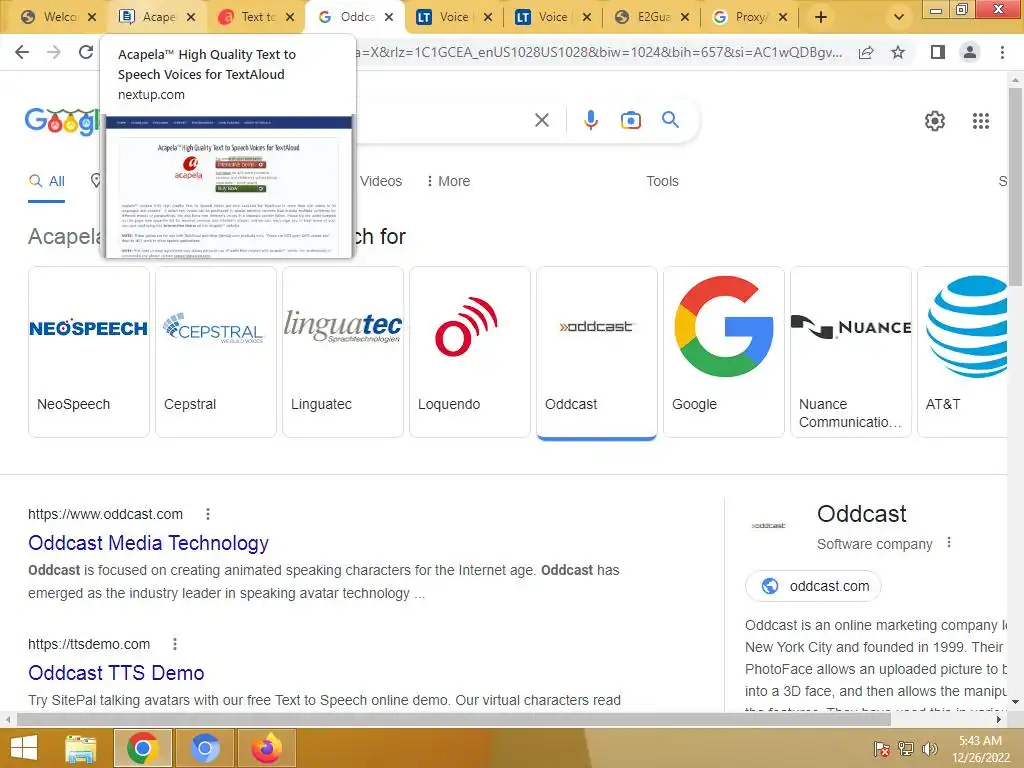Select the Google card
This screenshot has width=1024, height=768.
click(724, 351)
